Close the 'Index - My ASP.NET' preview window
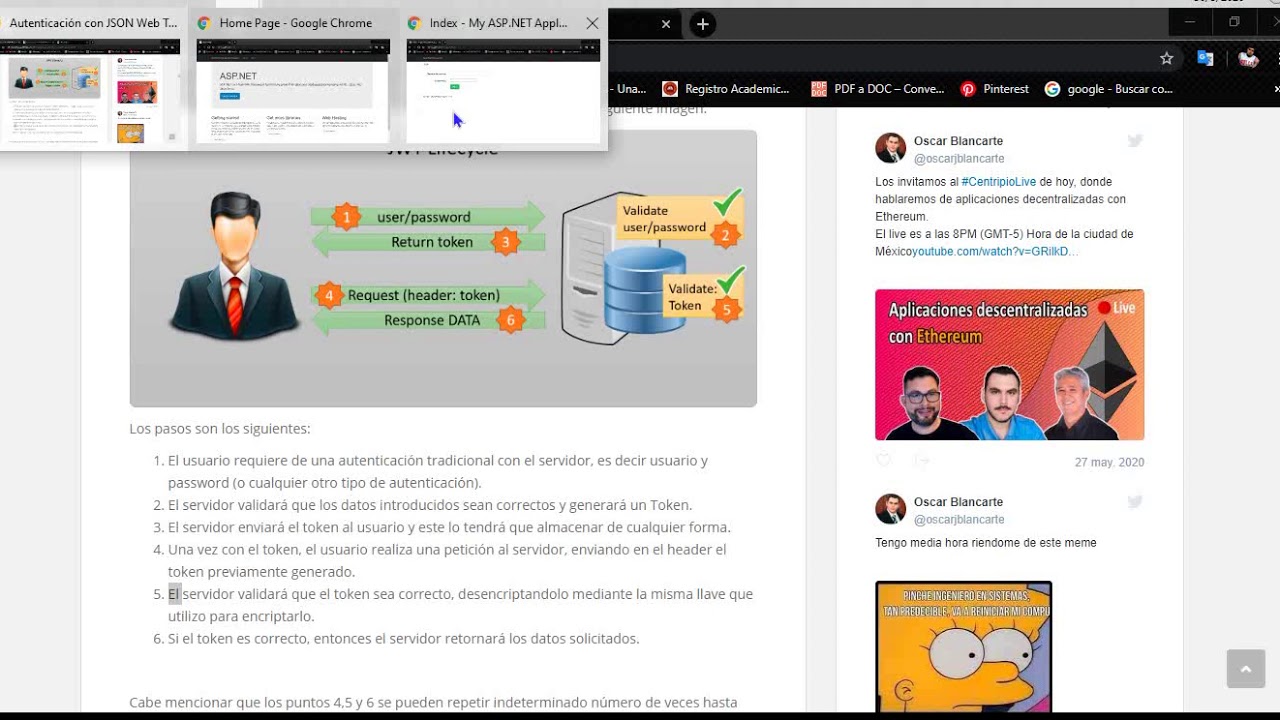 pyautogui.click(x=592, y=23)
